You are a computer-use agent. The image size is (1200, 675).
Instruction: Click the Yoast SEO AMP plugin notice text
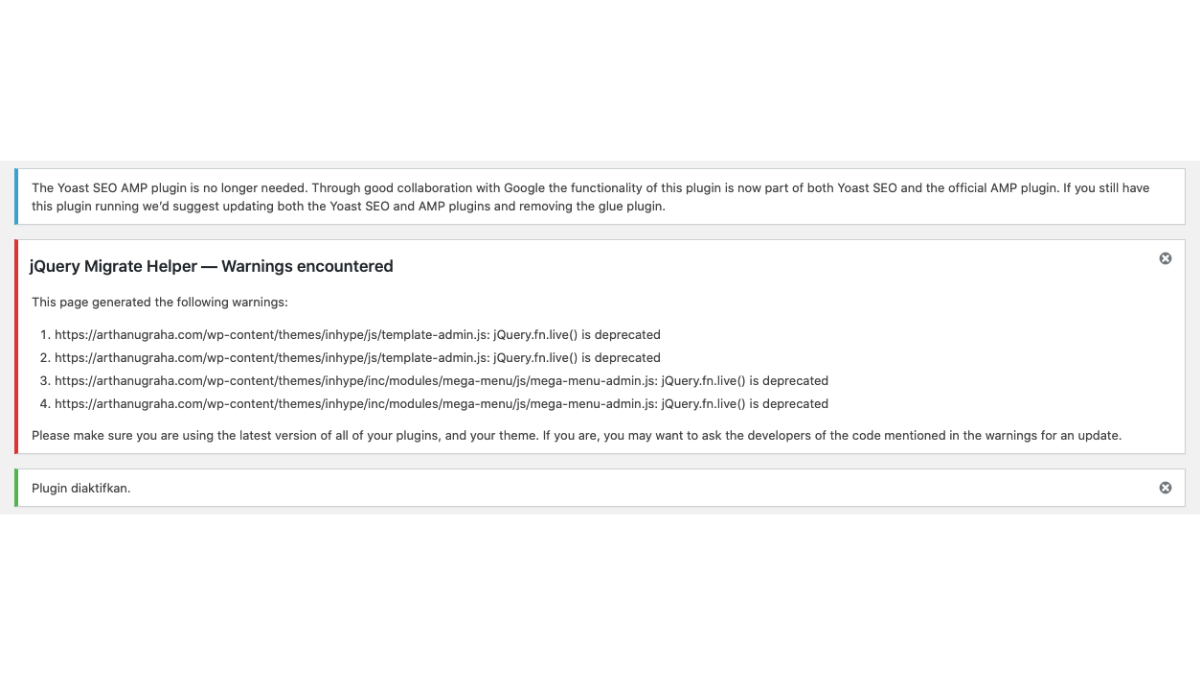coord(590,188)
